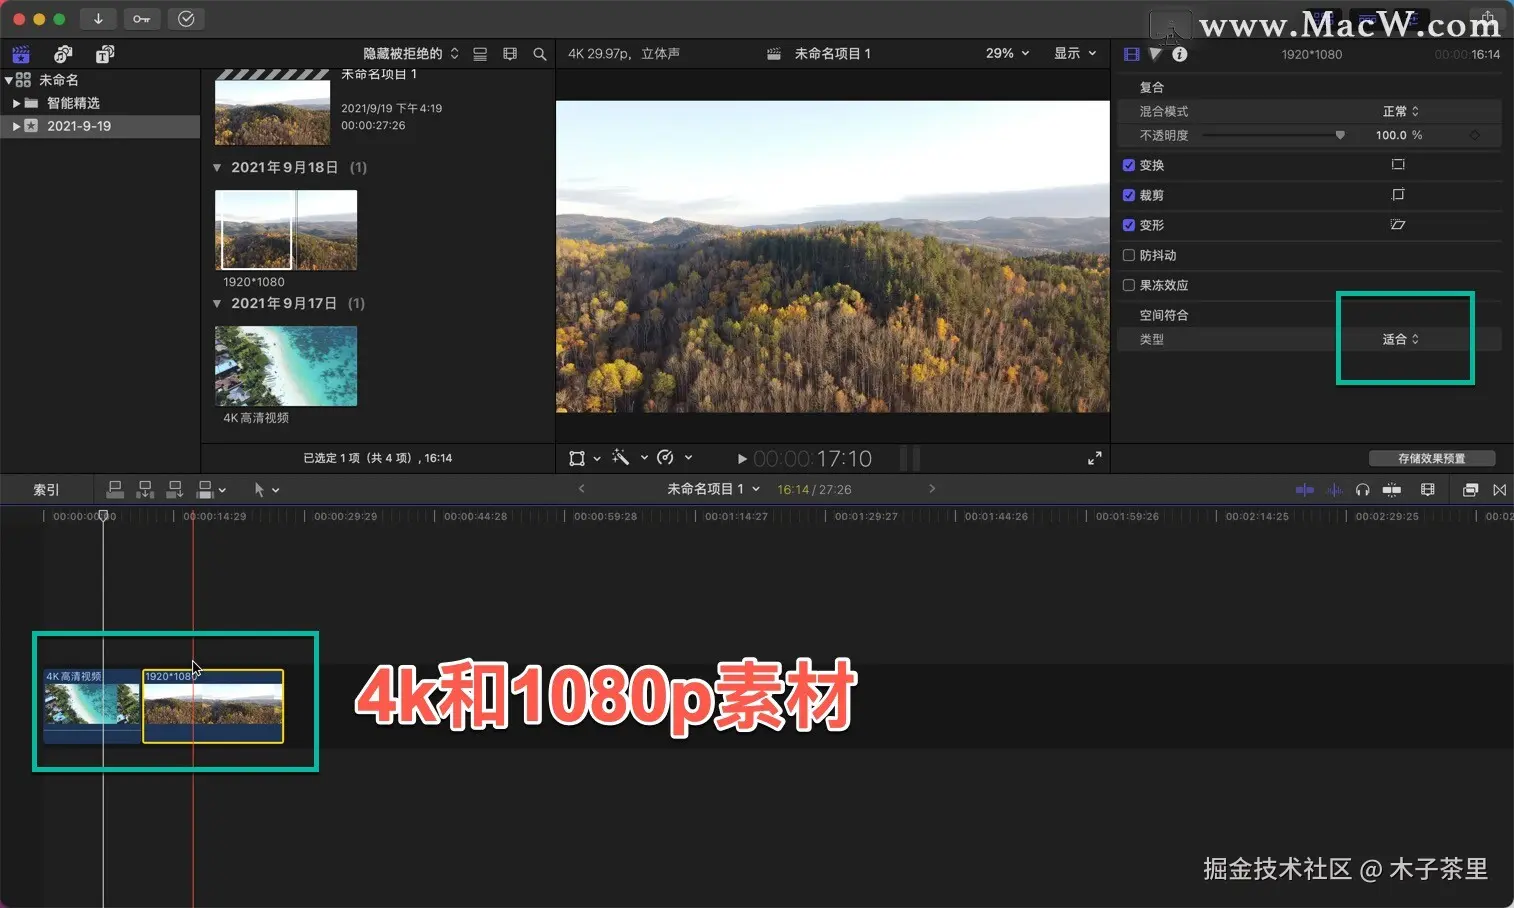Open the clip appearance filmstrip options
Image resolution: width=1514 pixels, height=908 pixels.
click(x=510, y=54)
